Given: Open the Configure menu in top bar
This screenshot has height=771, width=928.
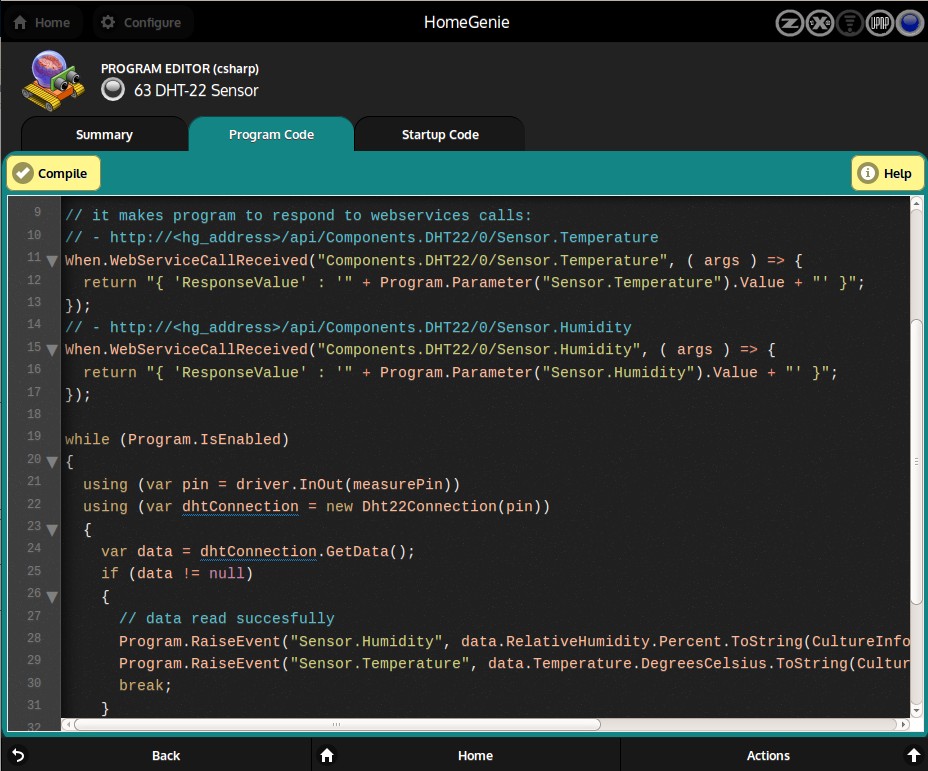Looking at the screenshot, I should click(142, 22).
